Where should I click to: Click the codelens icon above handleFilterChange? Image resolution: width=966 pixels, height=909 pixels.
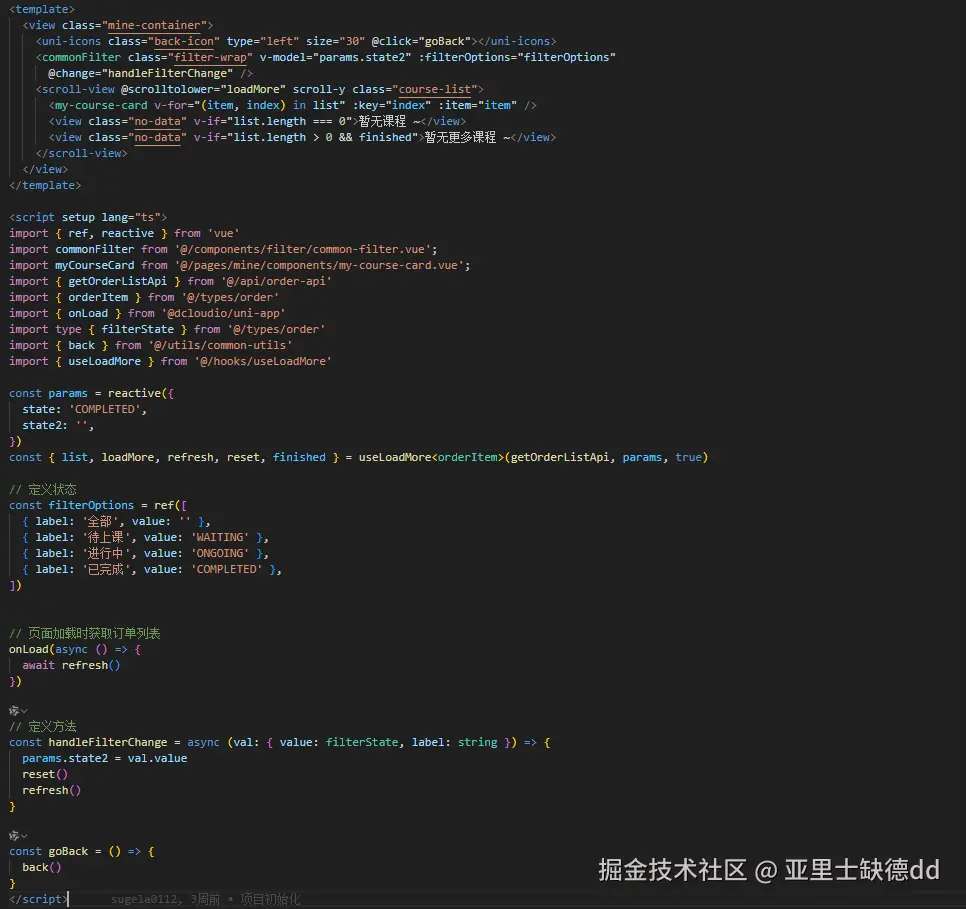pyautogui.click(x=13, y=710)
